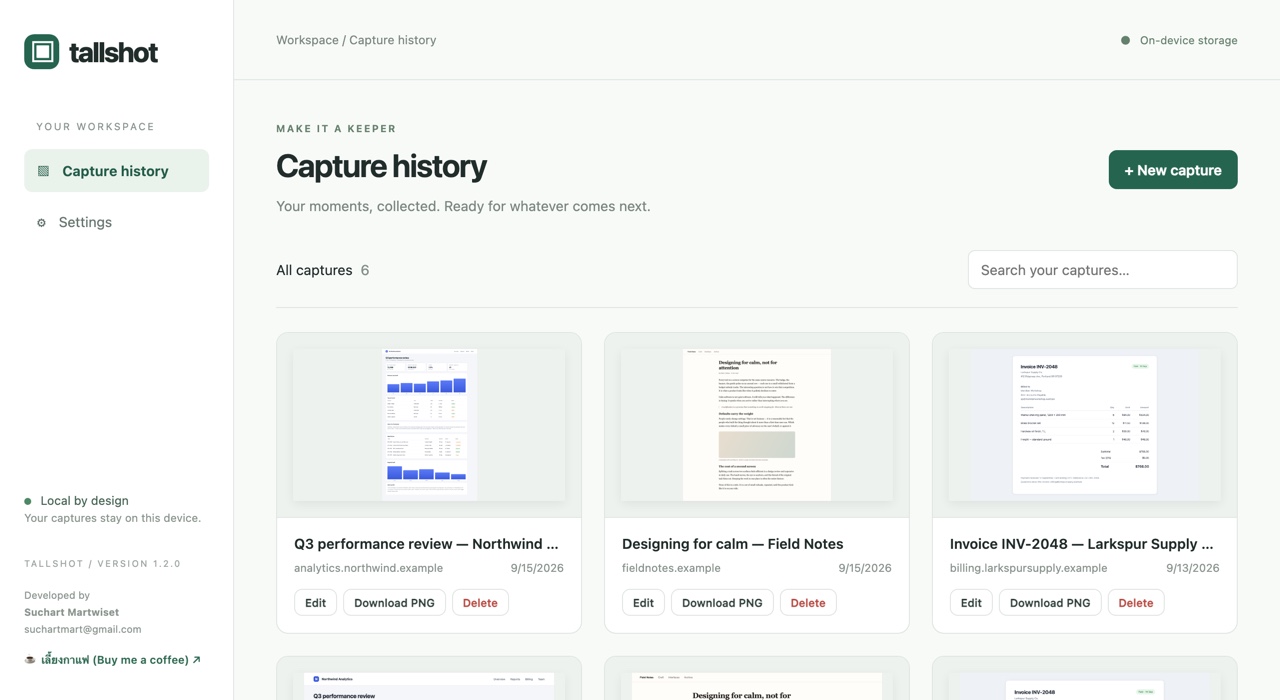Image resolution: width=1280 pixels, height=700 pixels.
Task: Start a new capture with + New capture
Action: [x=1173, y=170]
